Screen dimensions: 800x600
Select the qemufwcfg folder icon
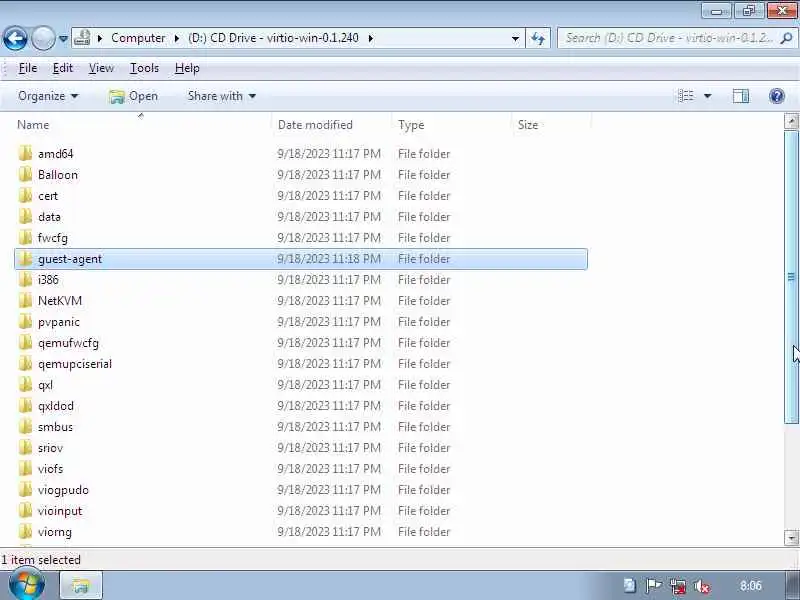tap(25, 342)
